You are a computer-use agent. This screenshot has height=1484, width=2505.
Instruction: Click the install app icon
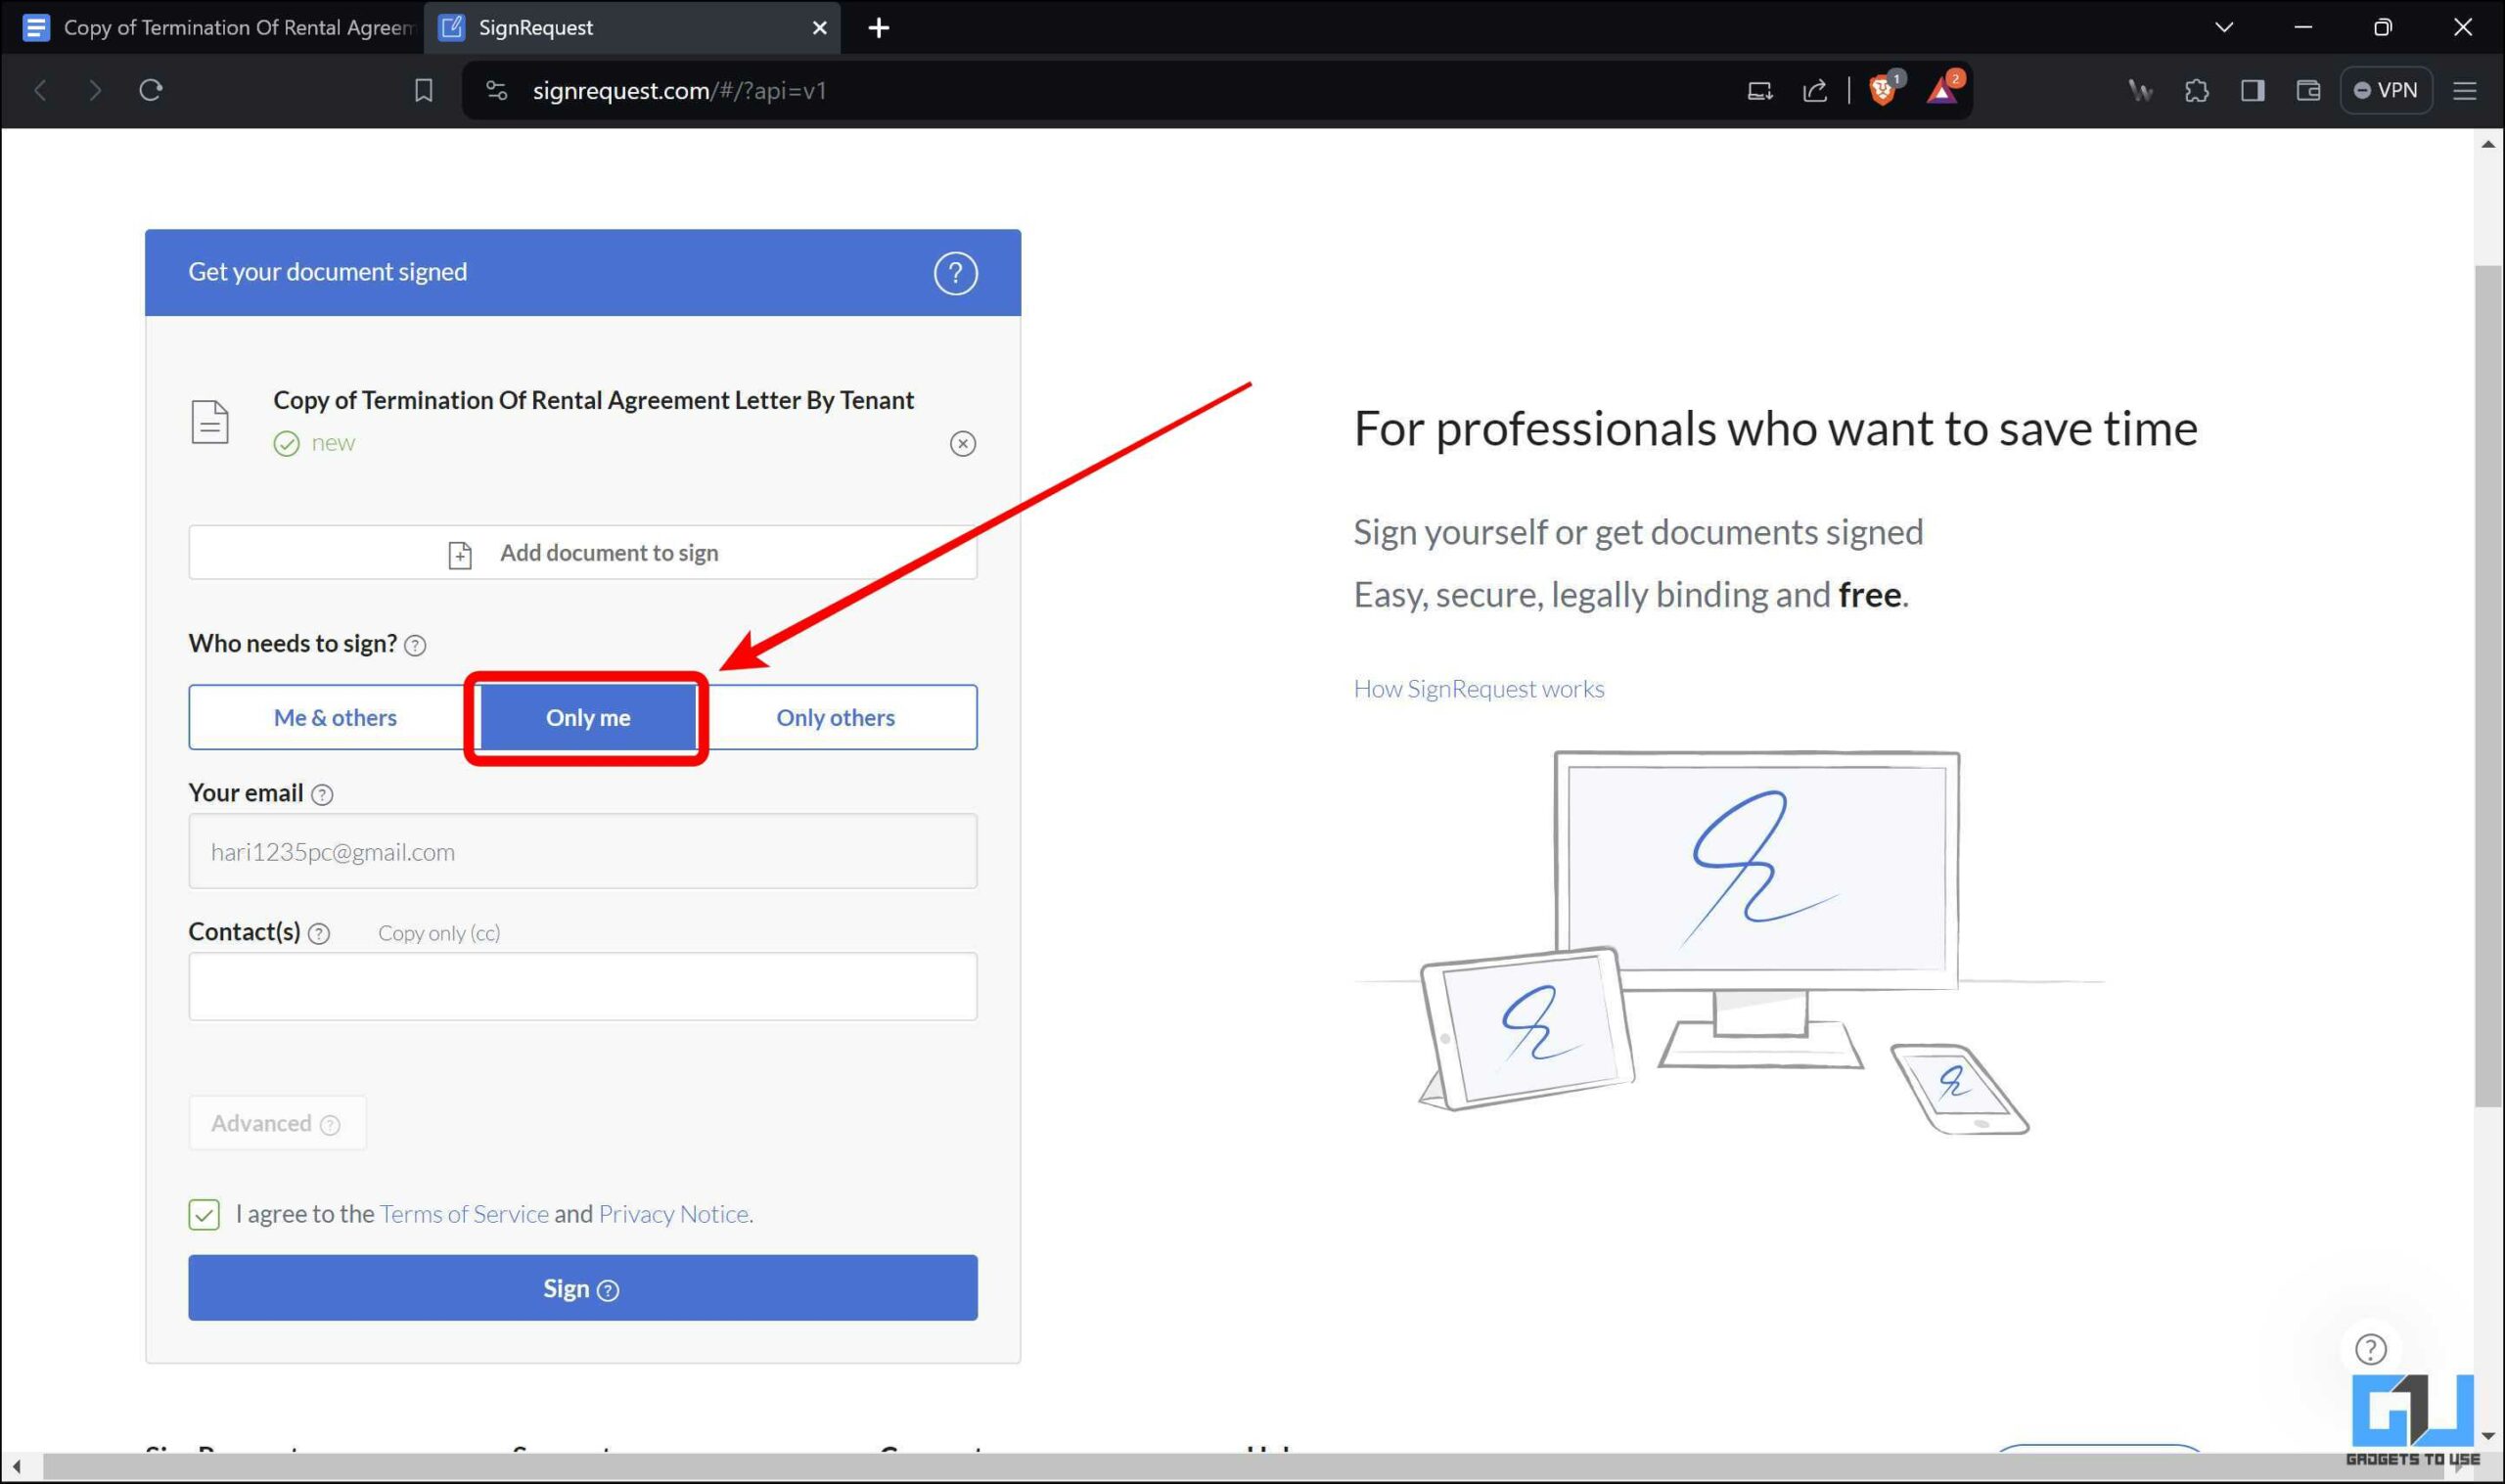point(1759,90)
